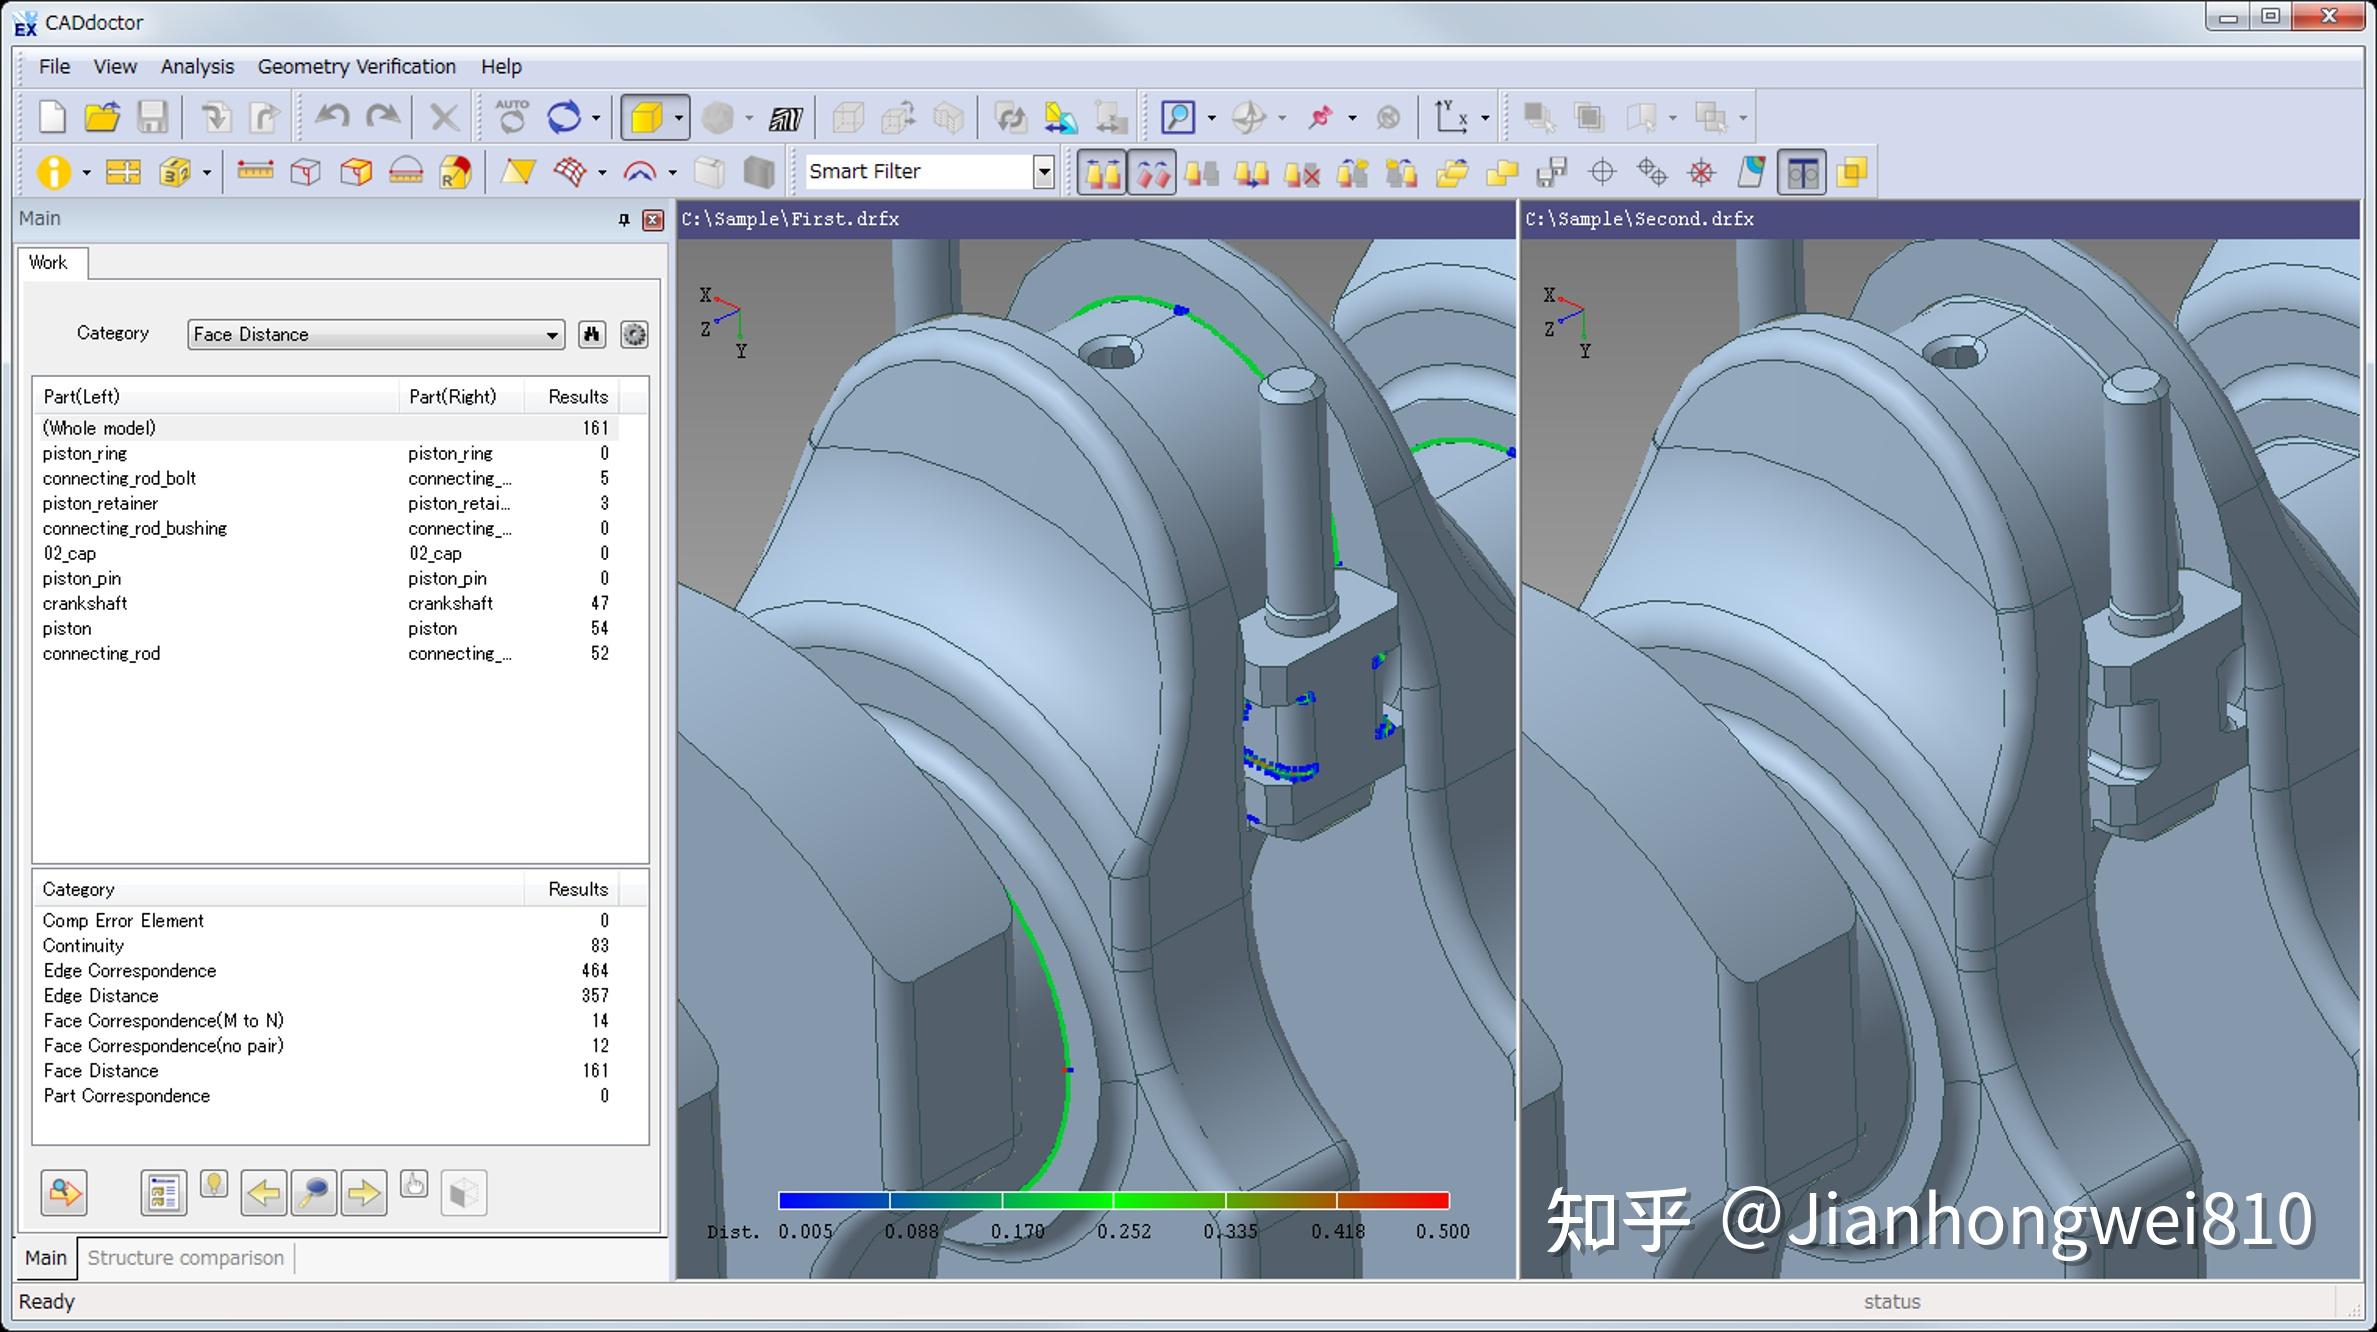Open the Smart Filter dropdown
The height and width of the screenshot is (1332, 2377).
1043,172
